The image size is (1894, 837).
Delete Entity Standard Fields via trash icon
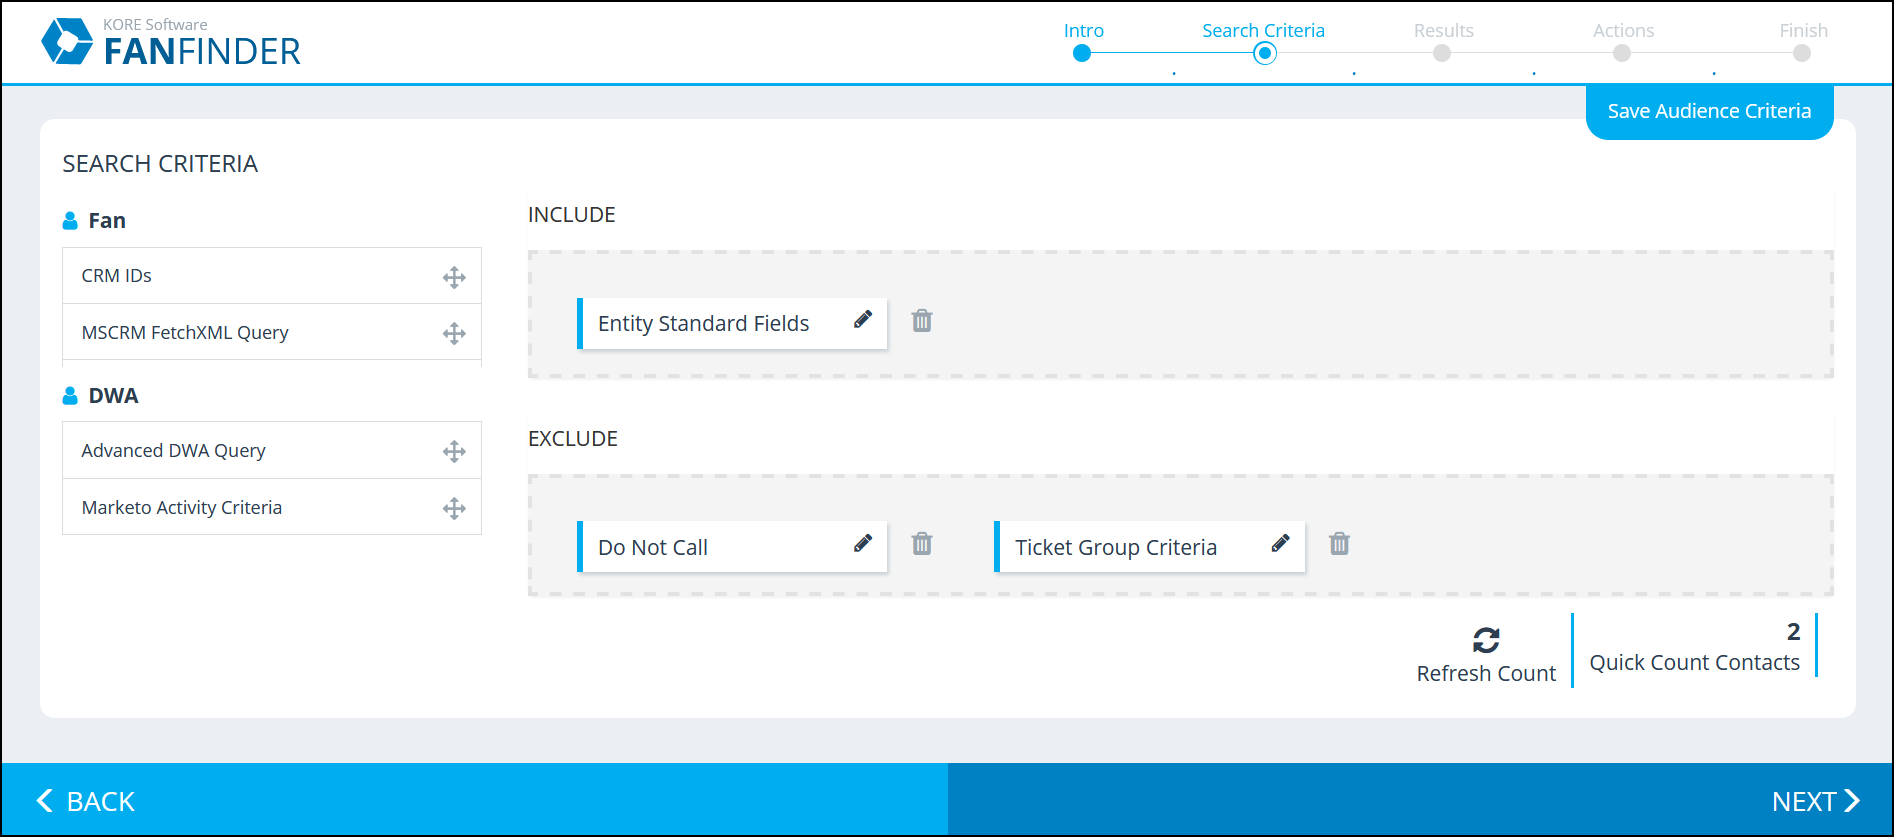[922, 321]
